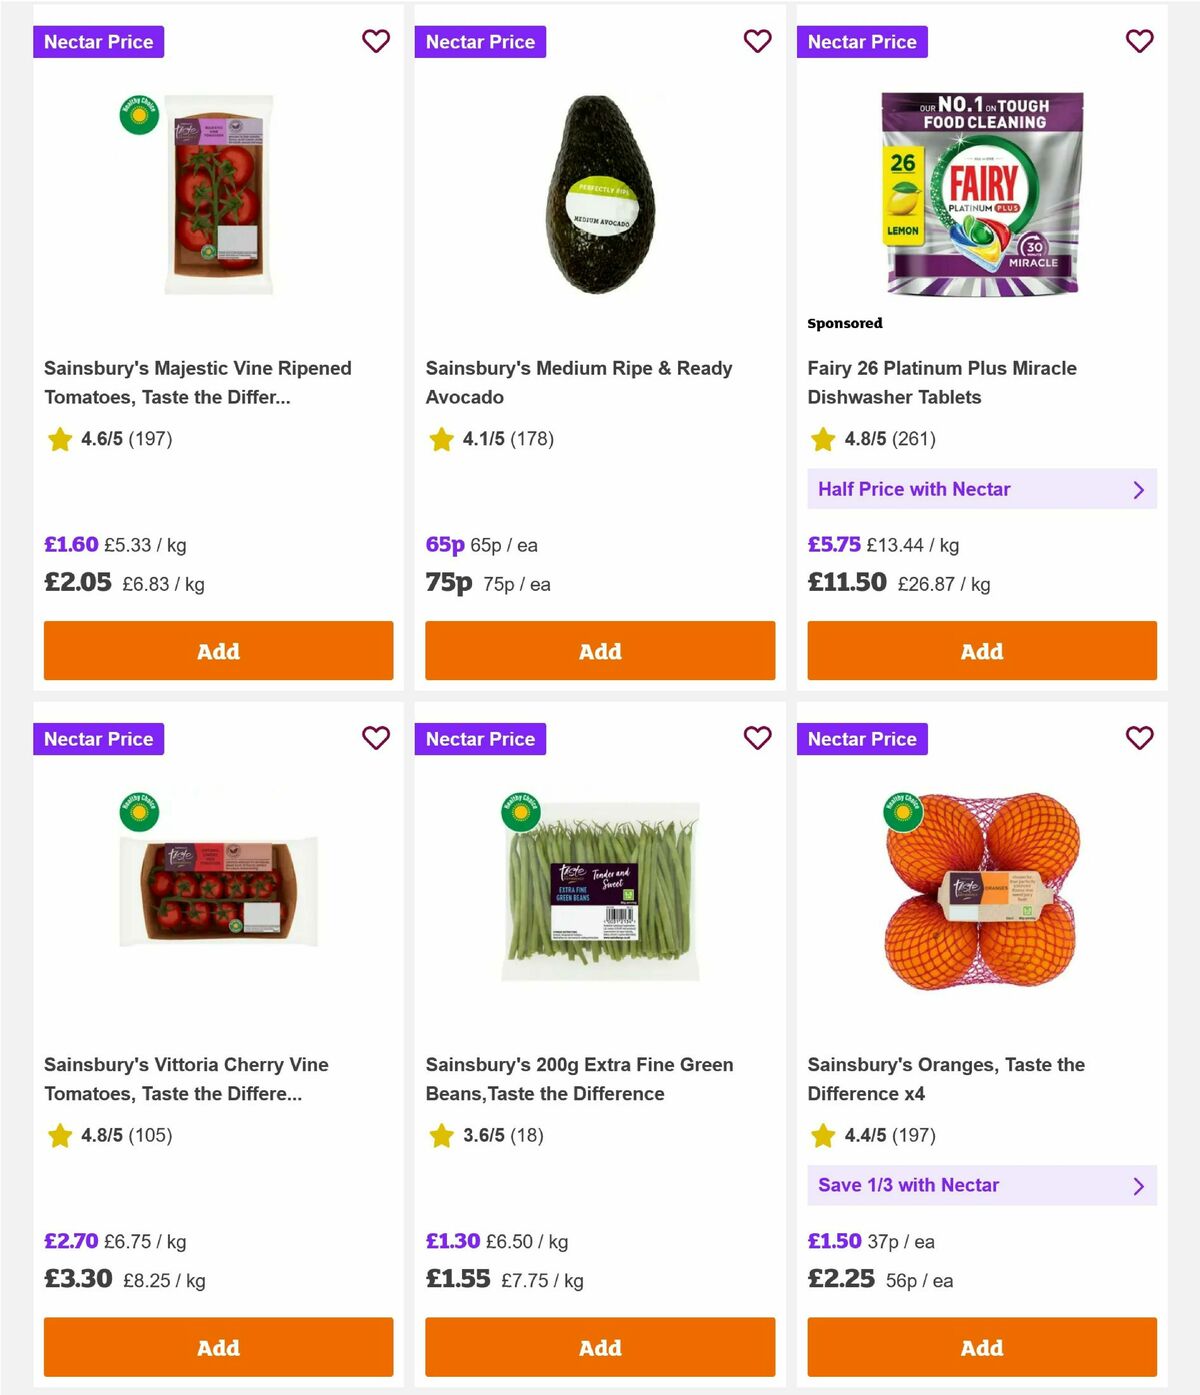Click the star icon beside the oranges rating
This screenshot has height=1395, width=1200.
822,1136
